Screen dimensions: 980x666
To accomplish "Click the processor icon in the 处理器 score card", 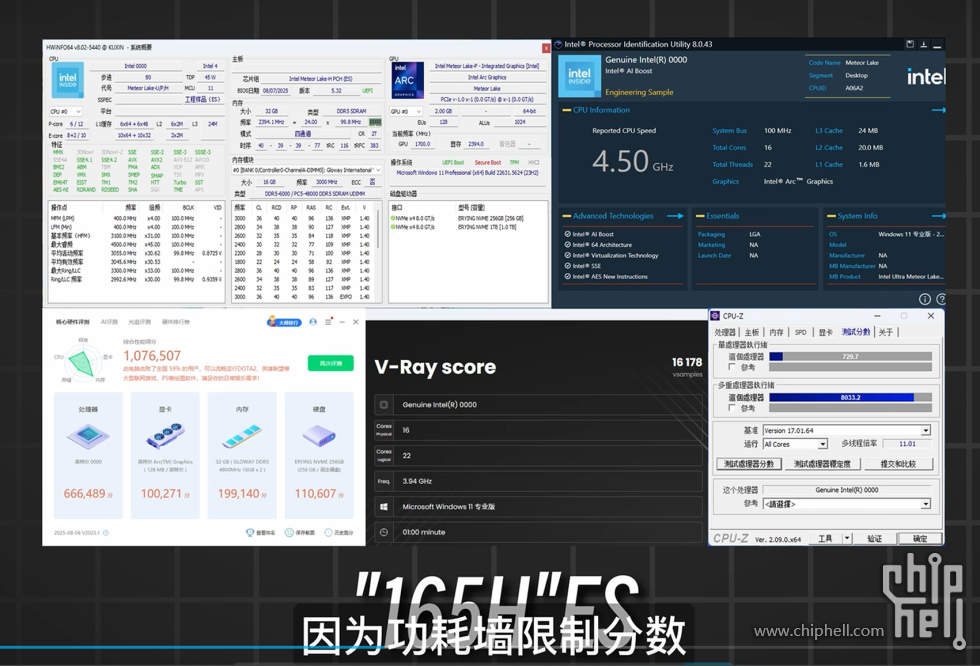I will (x=88, y=435).
